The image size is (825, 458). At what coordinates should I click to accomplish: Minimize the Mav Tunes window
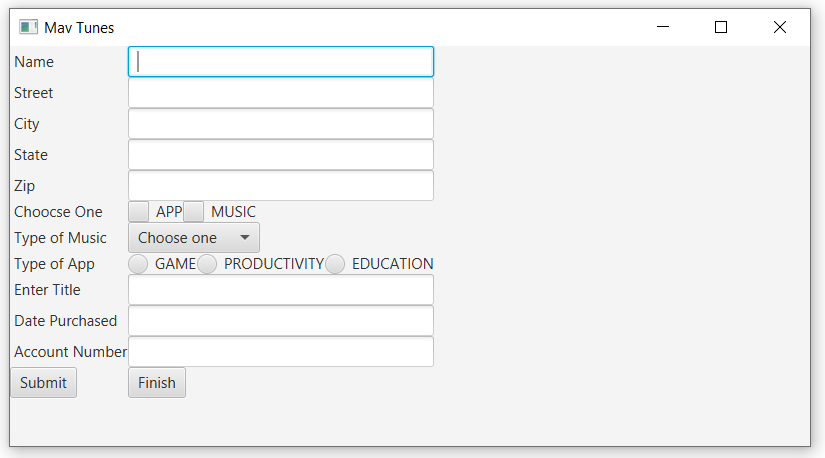662,28
